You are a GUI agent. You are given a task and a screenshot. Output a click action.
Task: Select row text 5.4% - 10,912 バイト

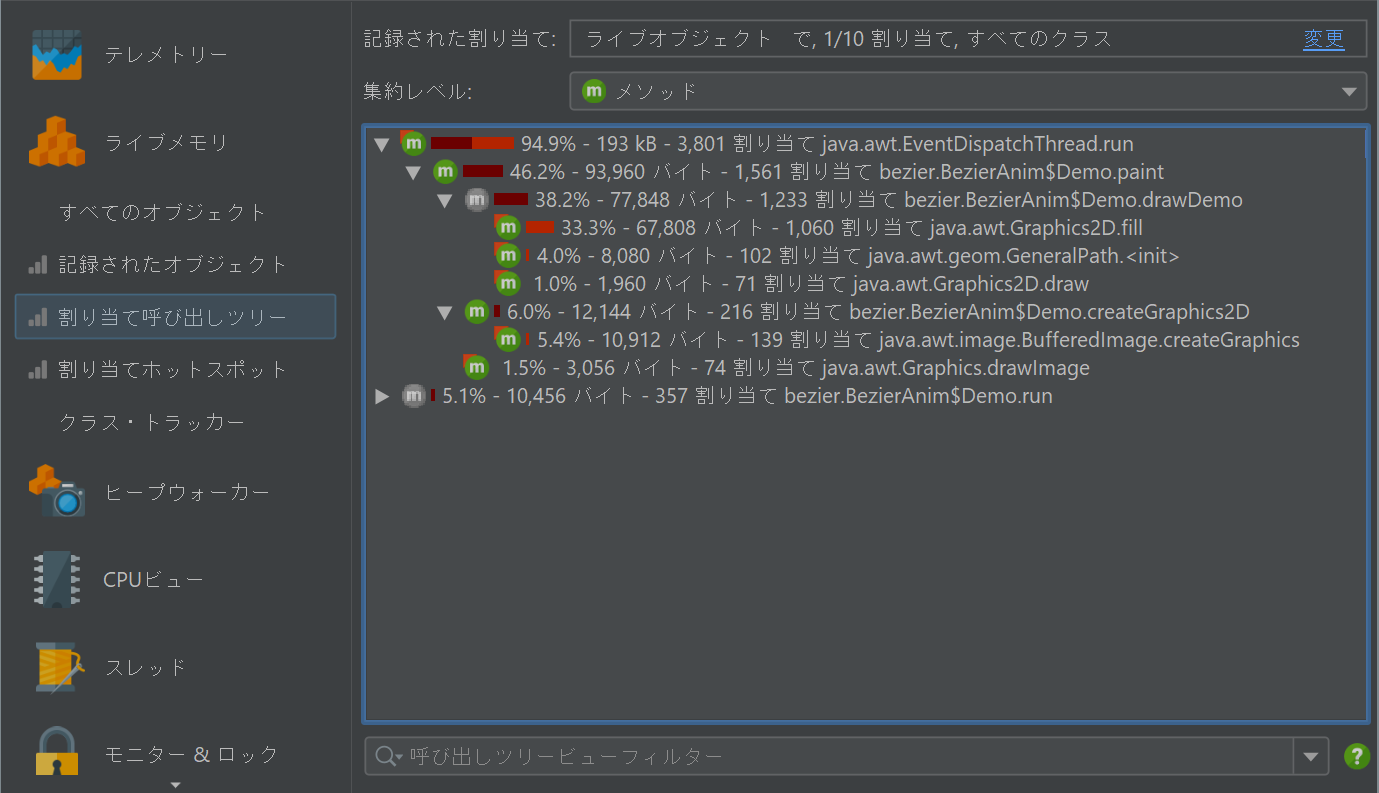[918, 340]
